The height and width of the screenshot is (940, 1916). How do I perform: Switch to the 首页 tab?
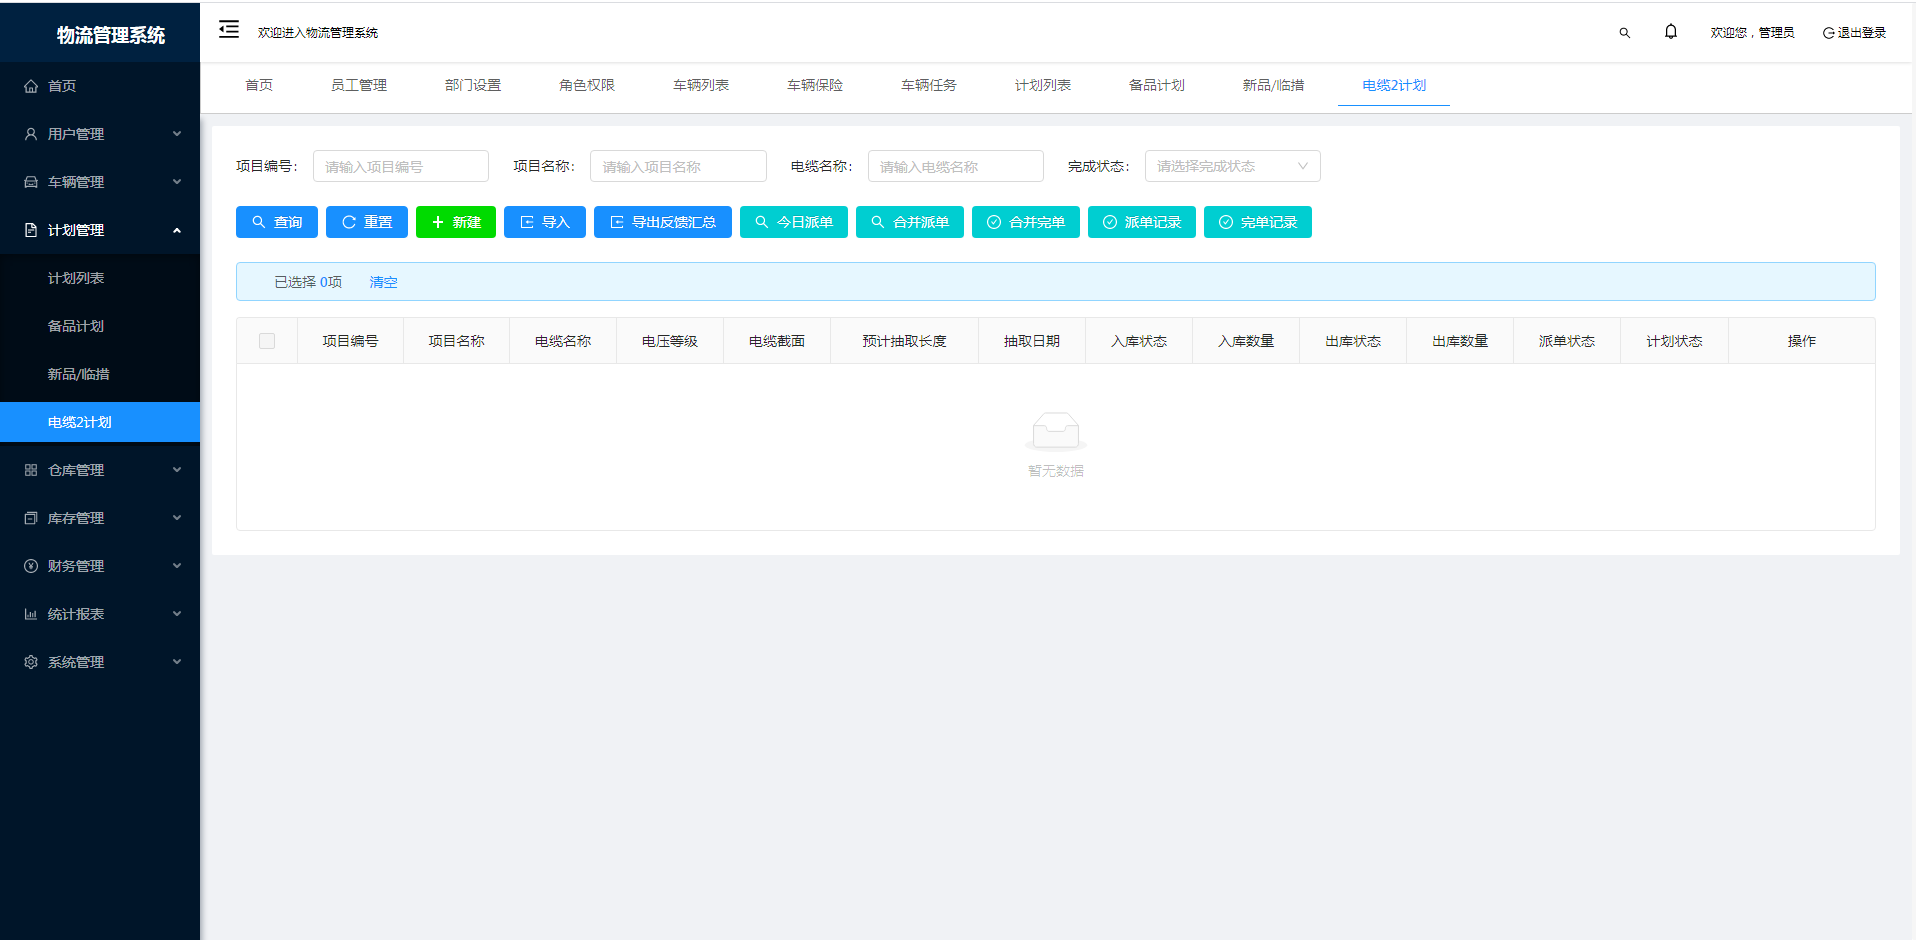coord(259,85)
